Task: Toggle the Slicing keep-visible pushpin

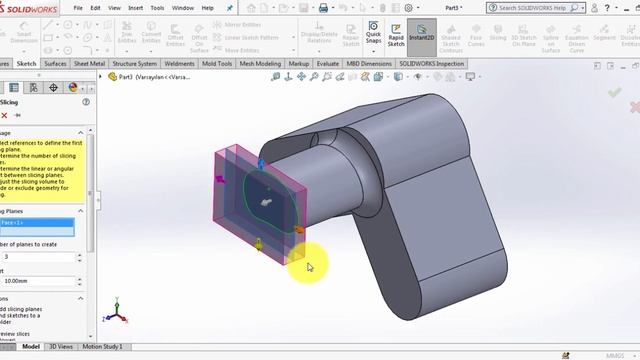Action: 17,116
